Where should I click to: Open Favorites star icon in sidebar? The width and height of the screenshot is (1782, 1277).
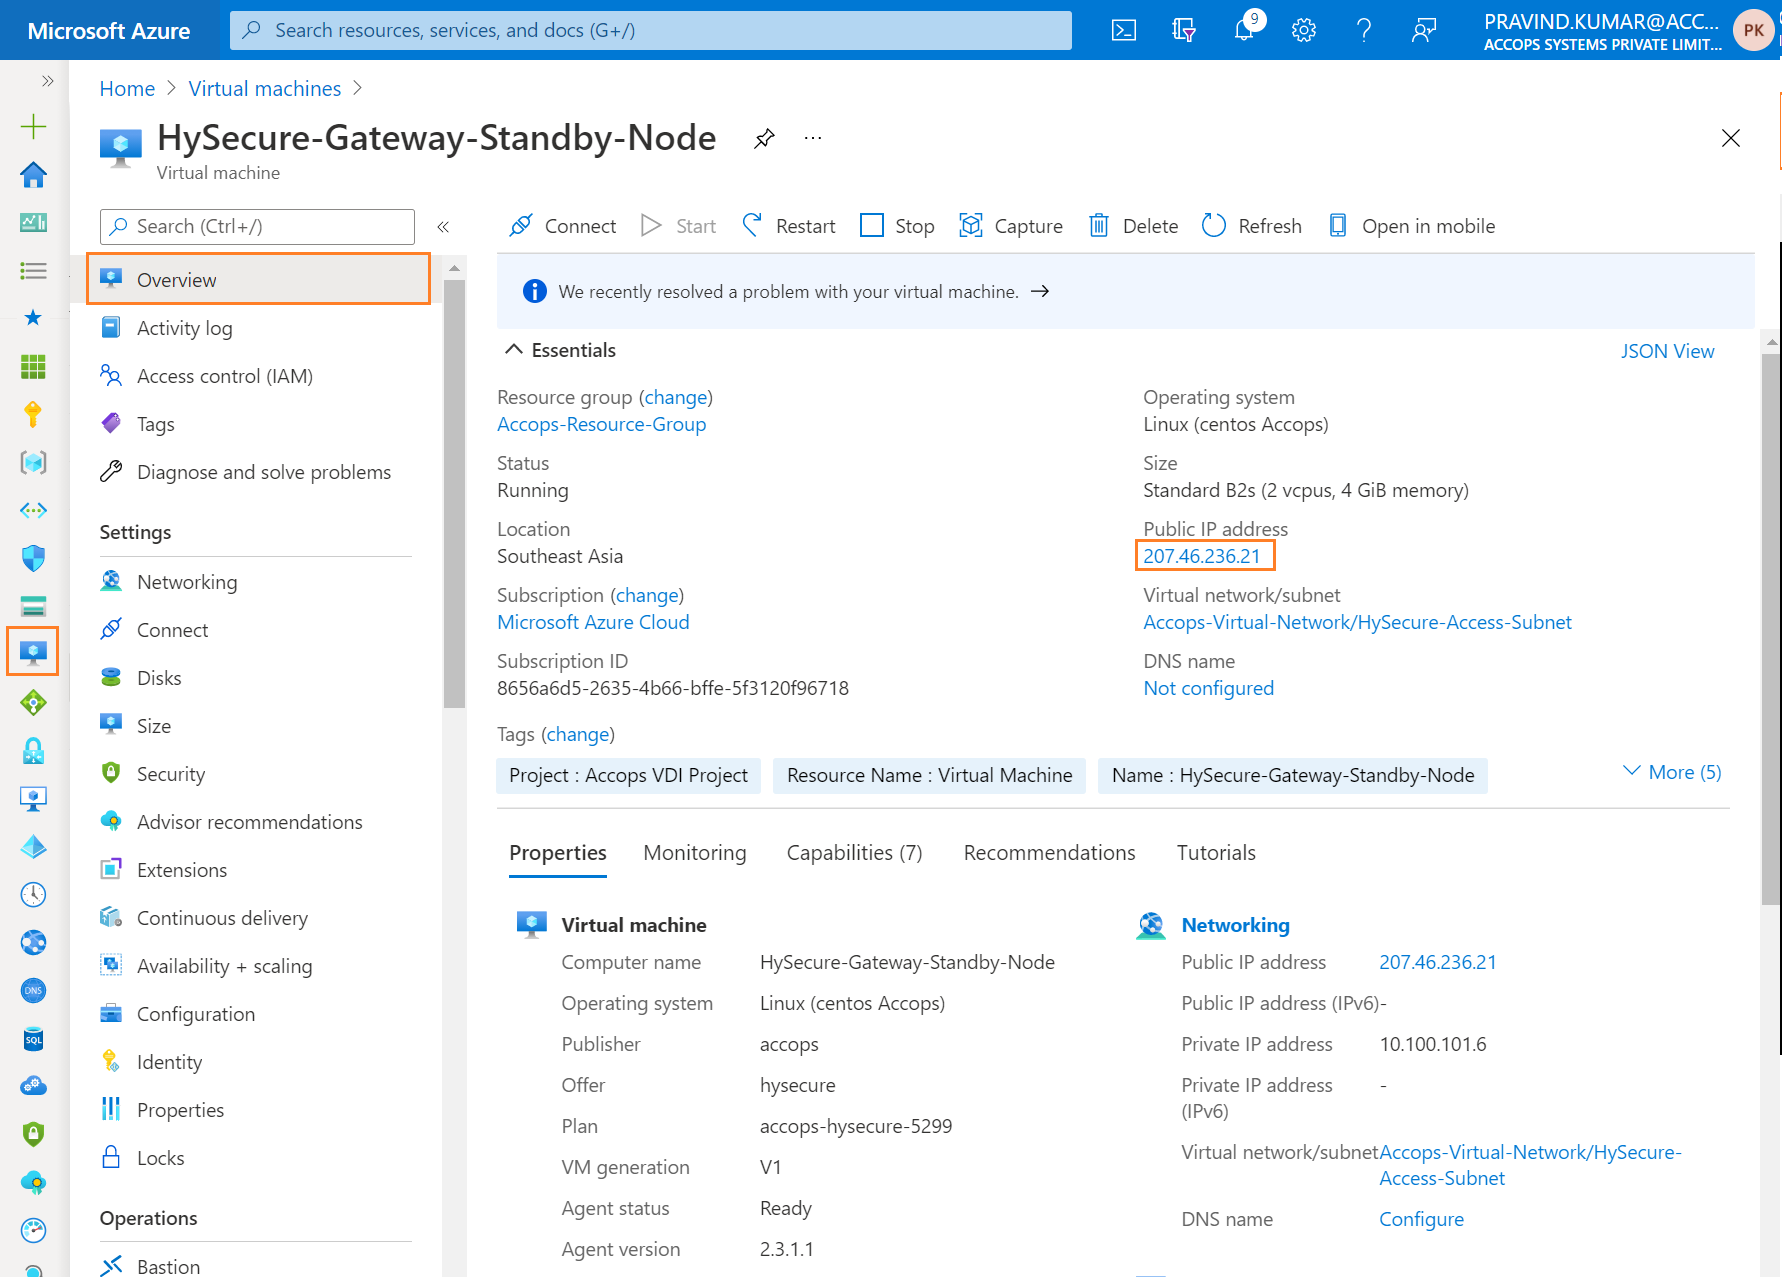(33, 318)
